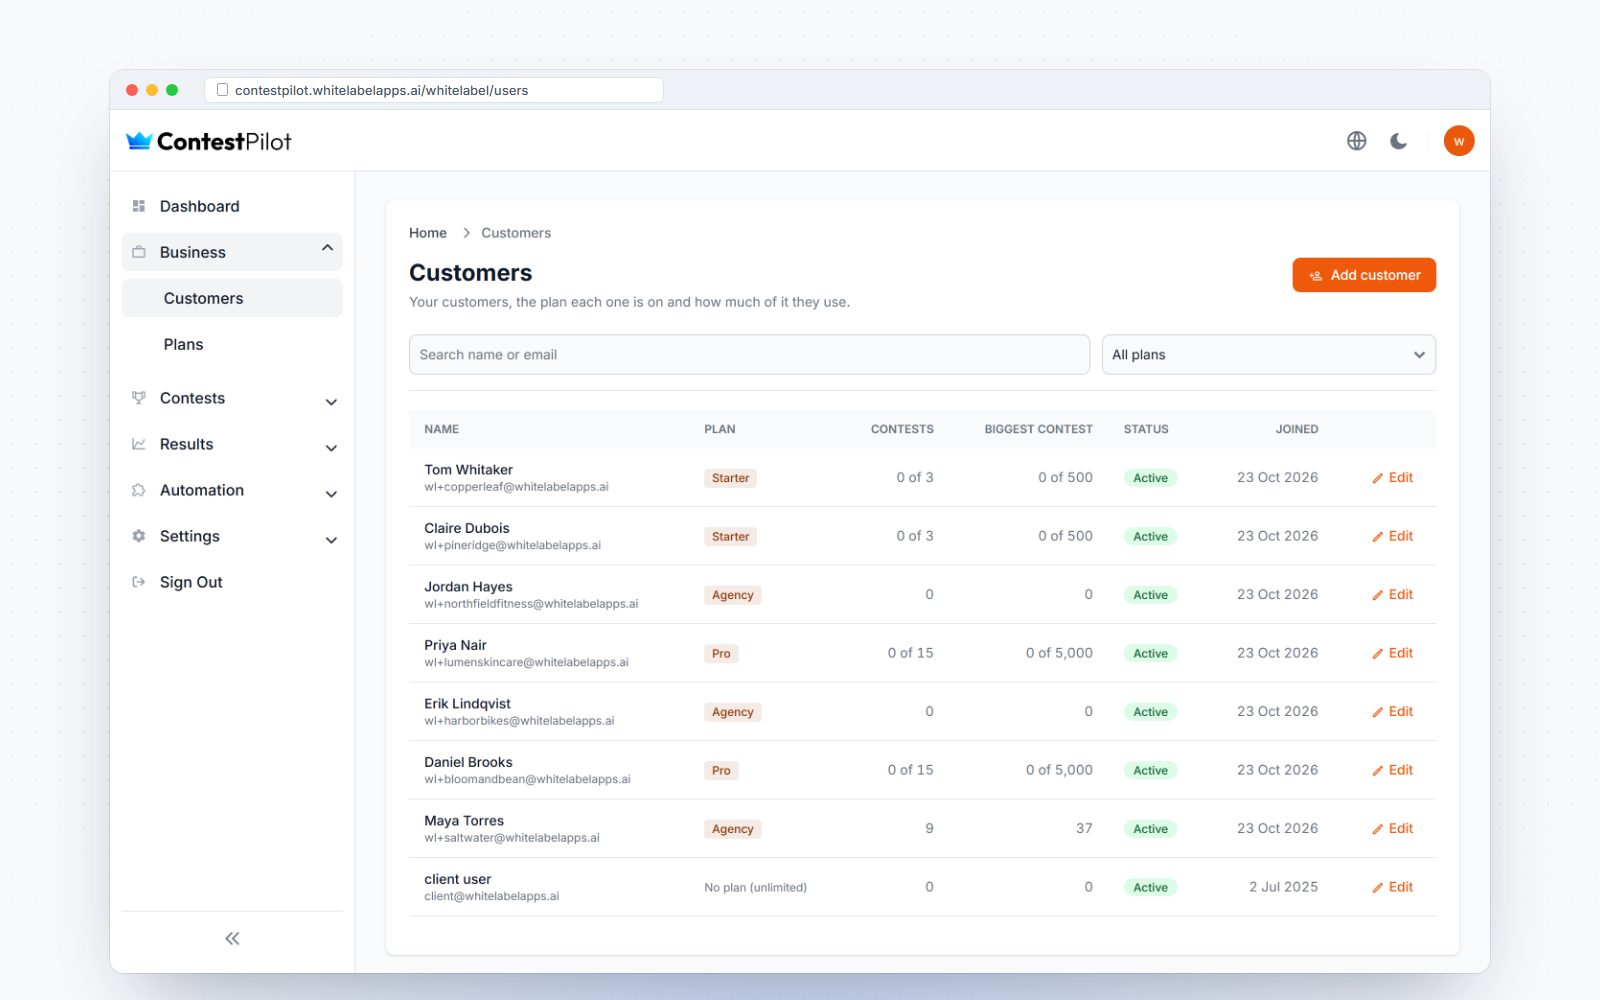Click the Search name or email field
1600x1000 pixels.
pyautogui.click(x=749, y=355)
